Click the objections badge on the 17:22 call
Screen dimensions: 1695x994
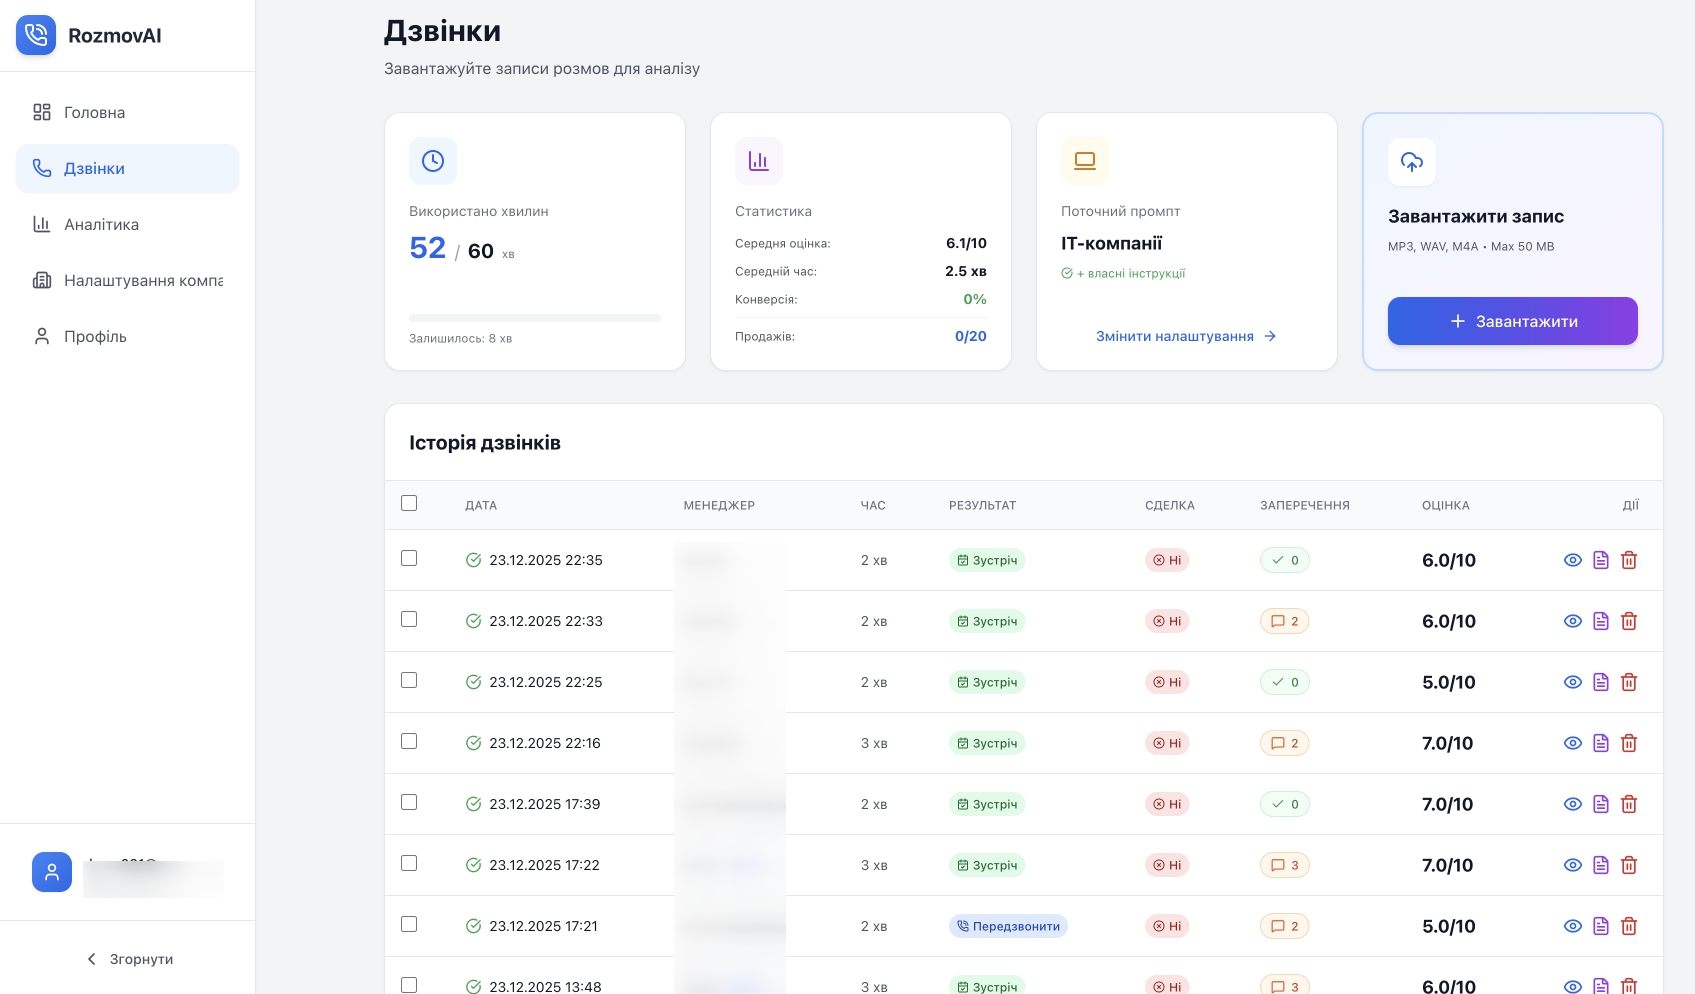pyautogui.click(x=1285, y=865)
